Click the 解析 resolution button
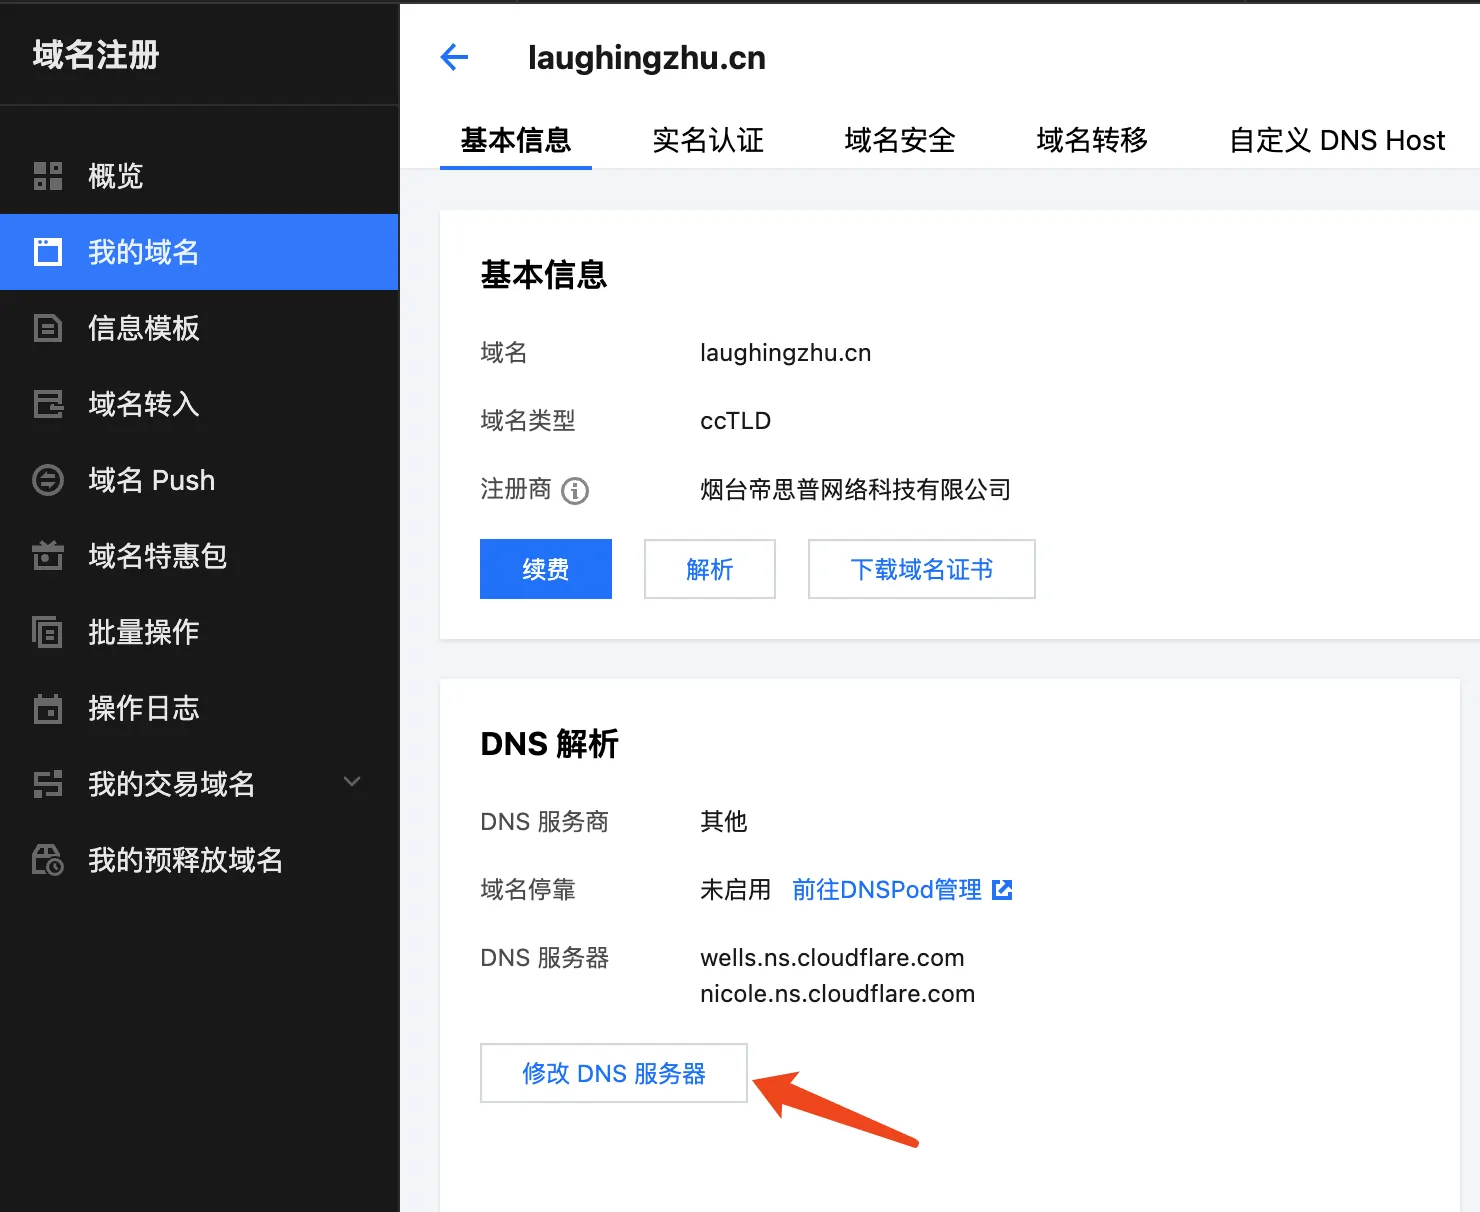This screenshot has width=1480, height=1212. (709, 569)
